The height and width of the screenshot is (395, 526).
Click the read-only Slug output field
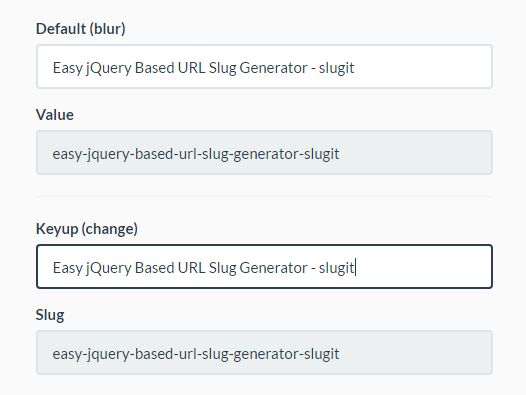pyautogui.click(x=264, y=352)
